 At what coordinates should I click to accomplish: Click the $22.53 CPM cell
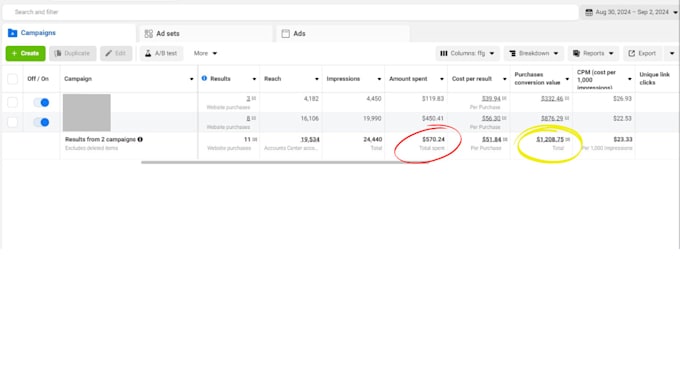622,118
